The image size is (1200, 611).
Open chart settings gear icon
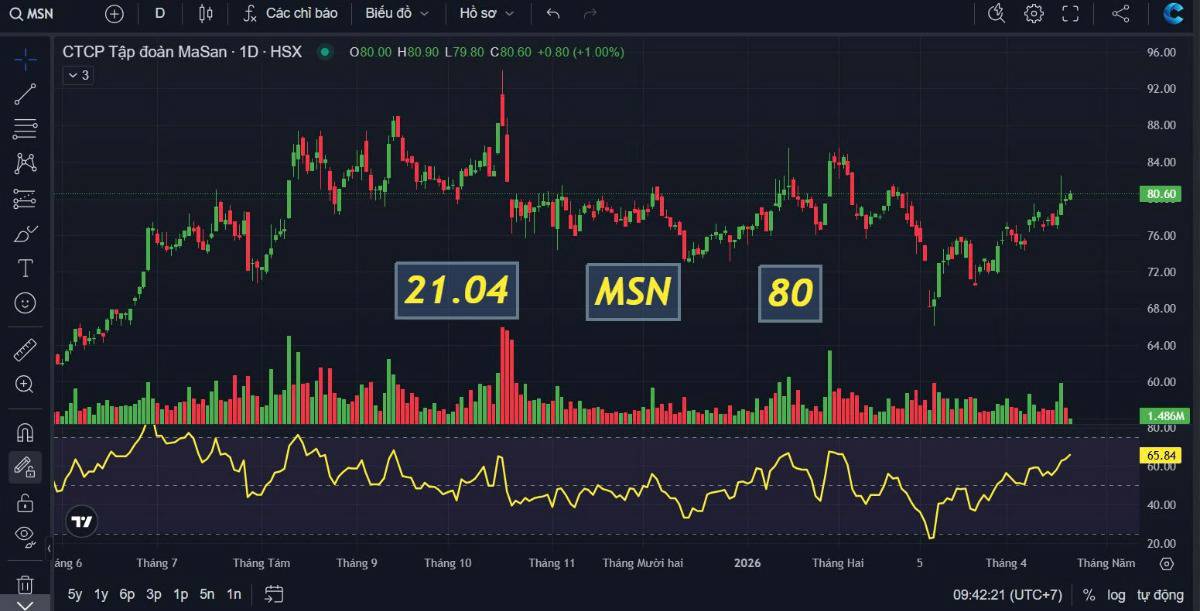point(1034,13)
